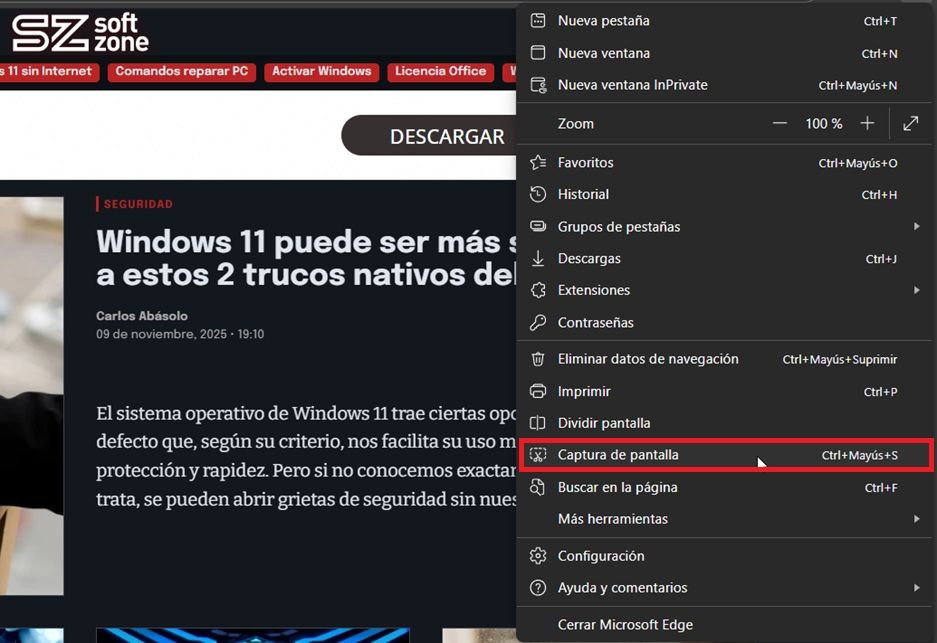
Task: Click the Favoritos star icon
Action: pos(538,162)
